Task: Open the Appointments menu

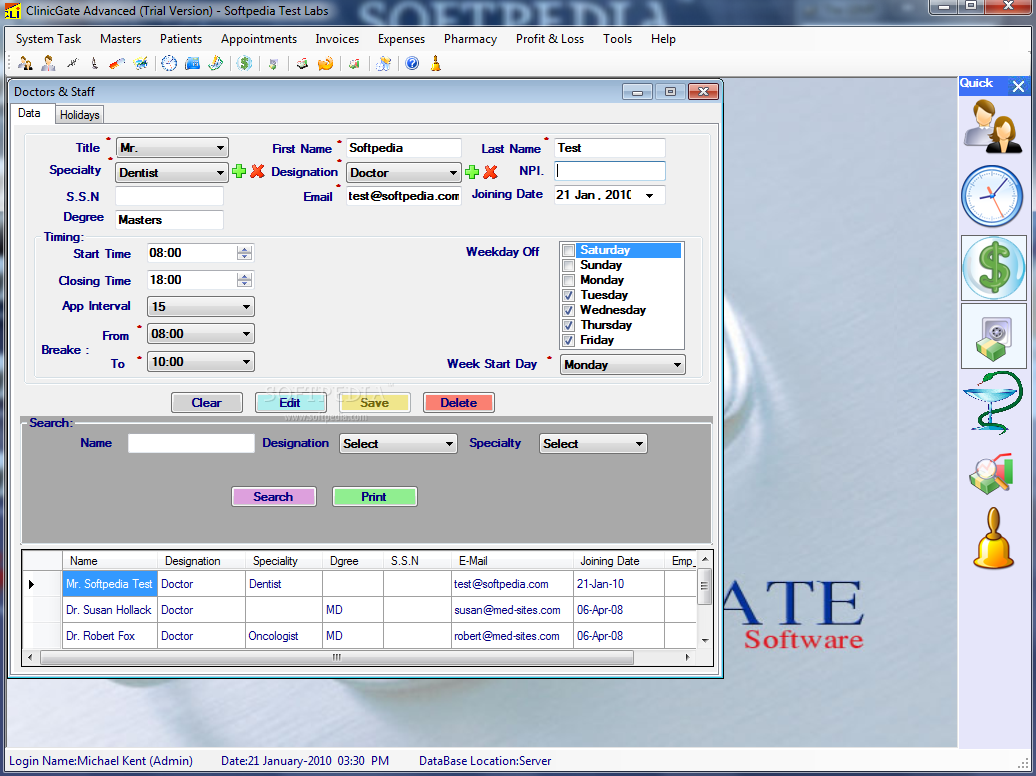Action: [x=258, y=39]
